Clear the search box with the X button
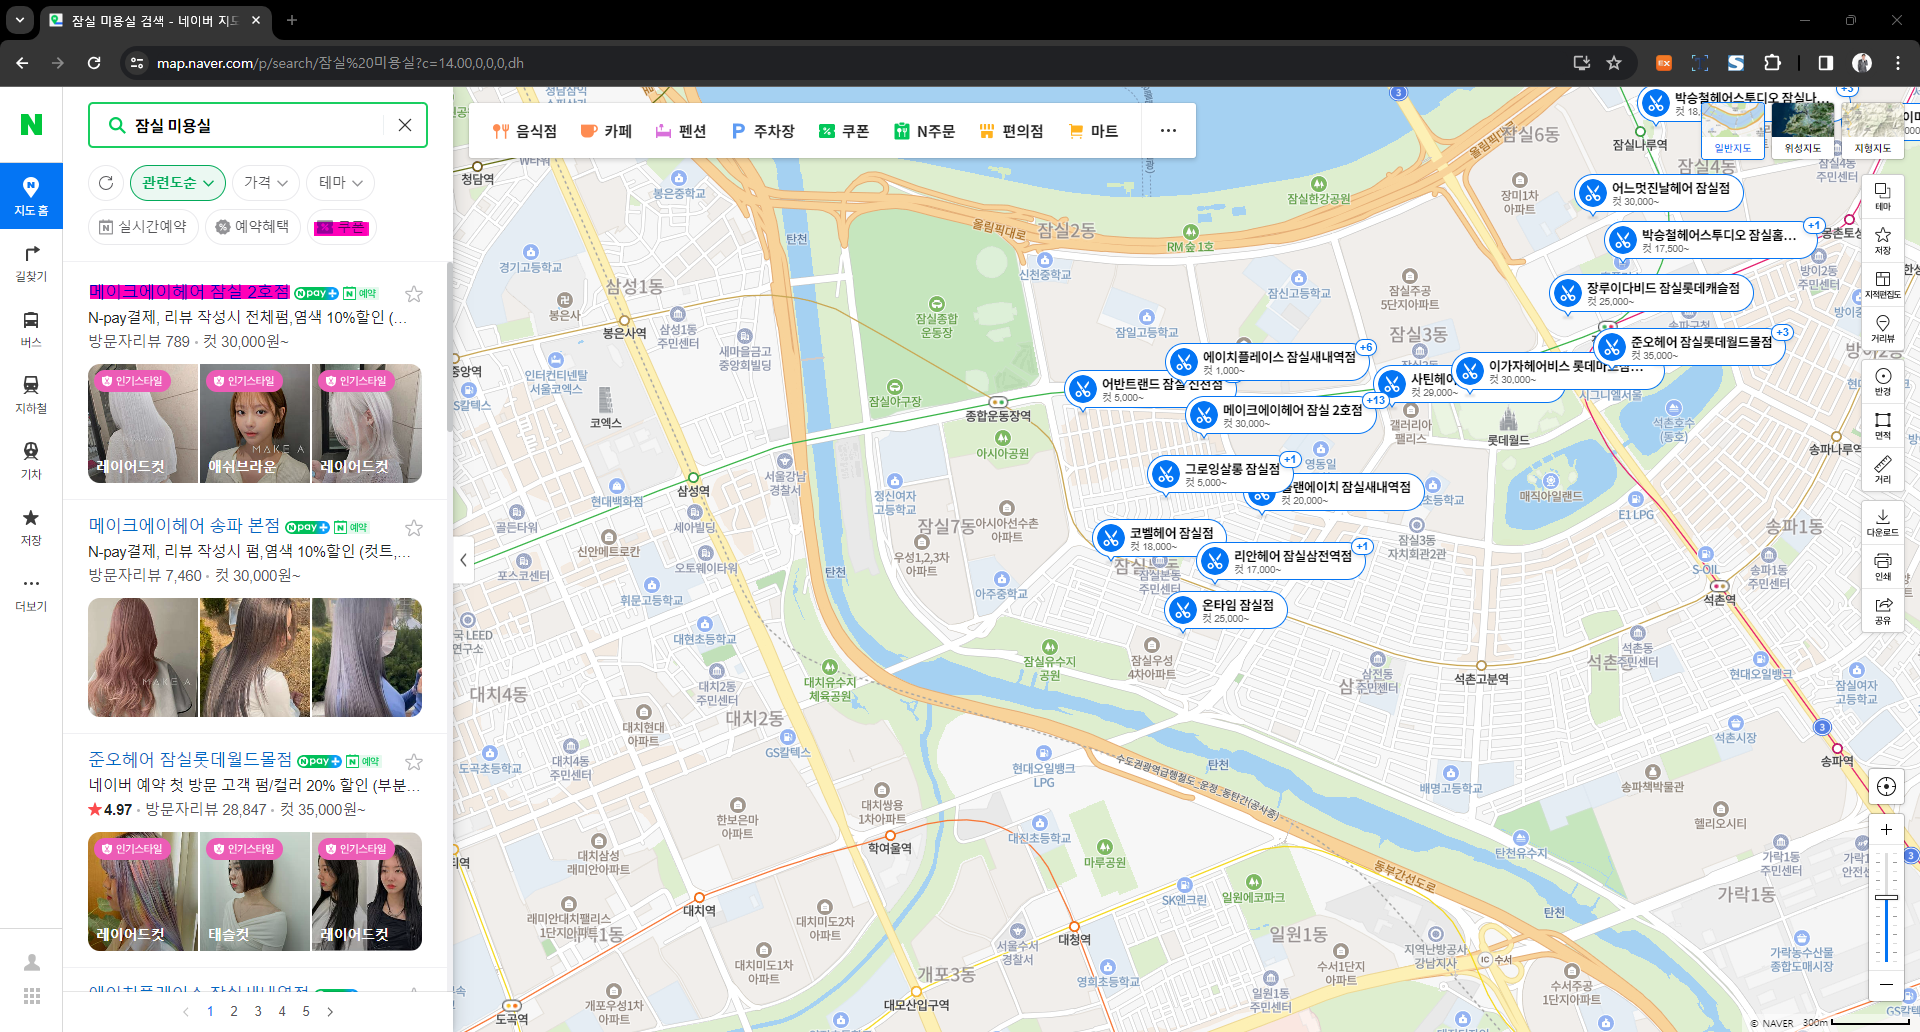This screenshot has width=1920, height=1032. click(x=405, y=125)
